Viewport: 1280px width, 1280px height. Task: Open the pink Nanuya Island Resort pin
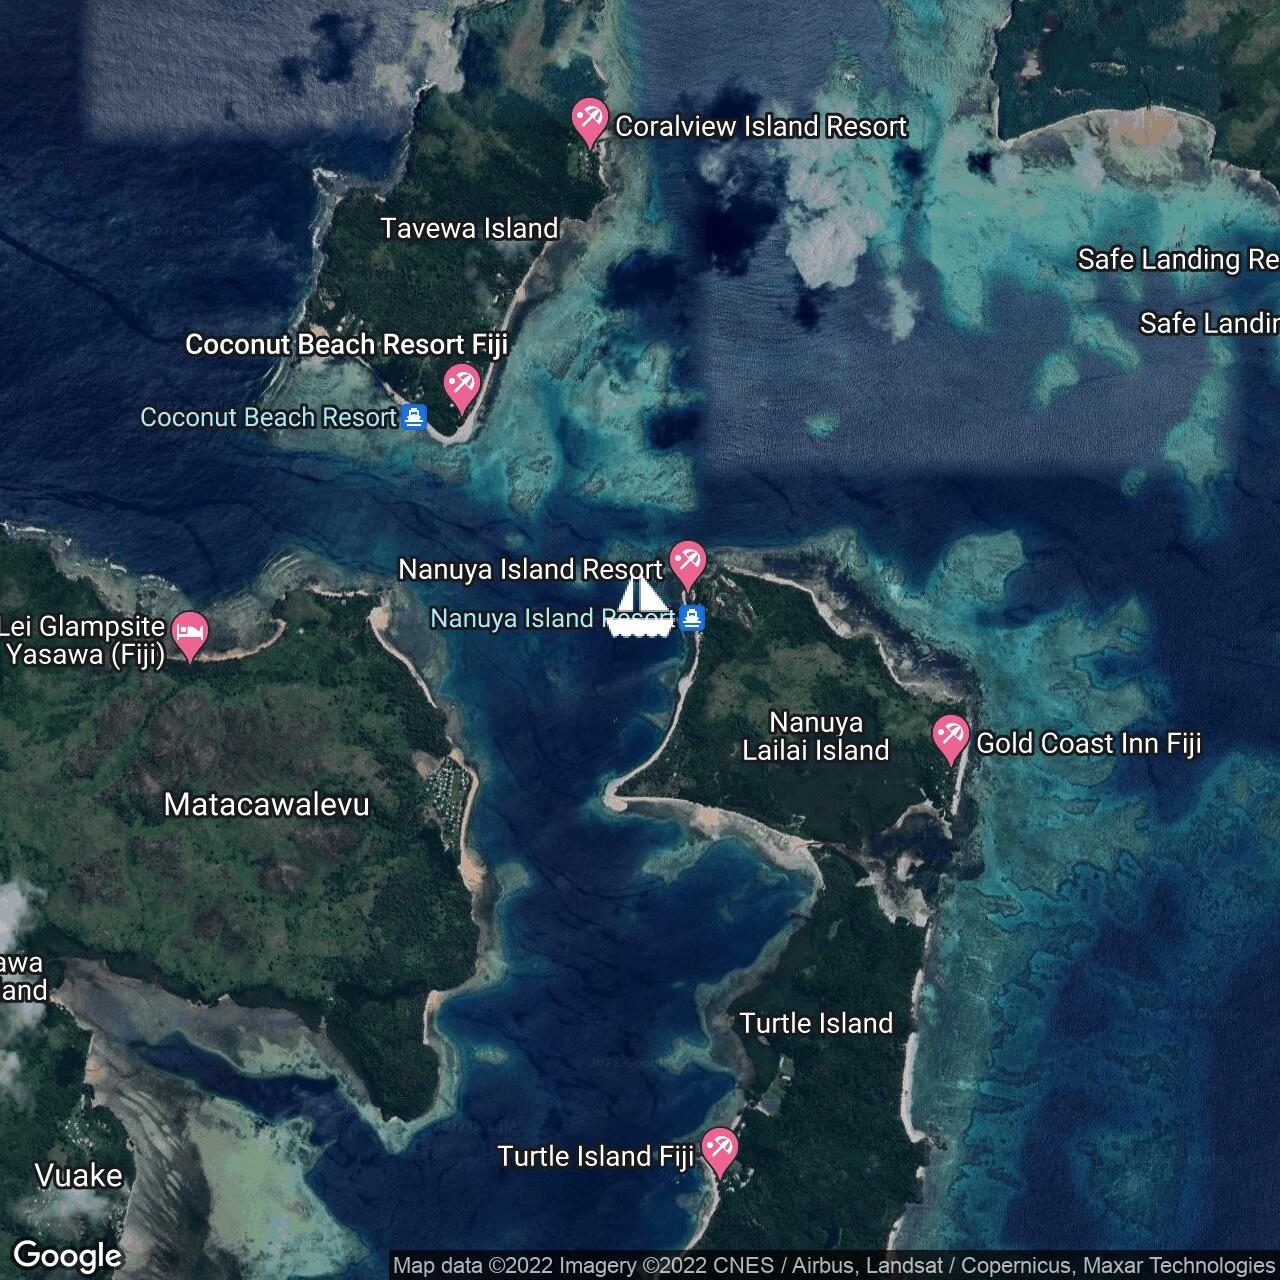click(687, 562)
